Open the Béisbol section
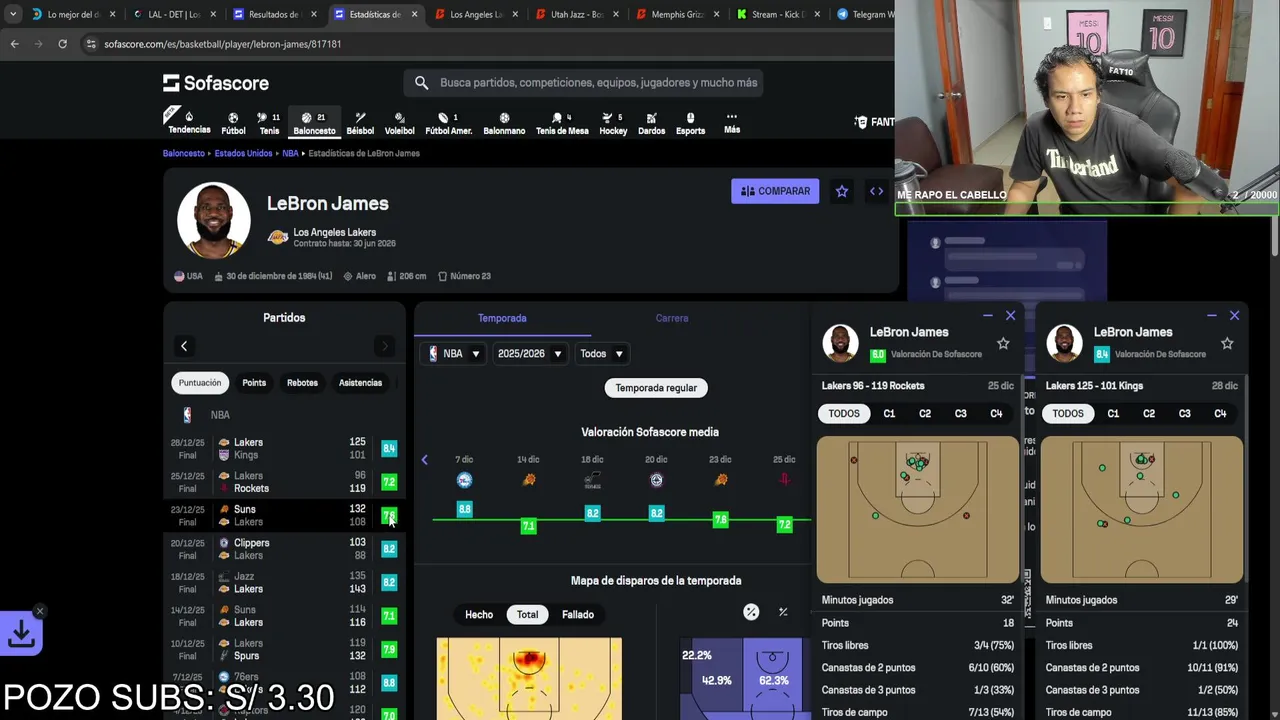Viewport: 1280px width, 720px height. coord(360,123)
